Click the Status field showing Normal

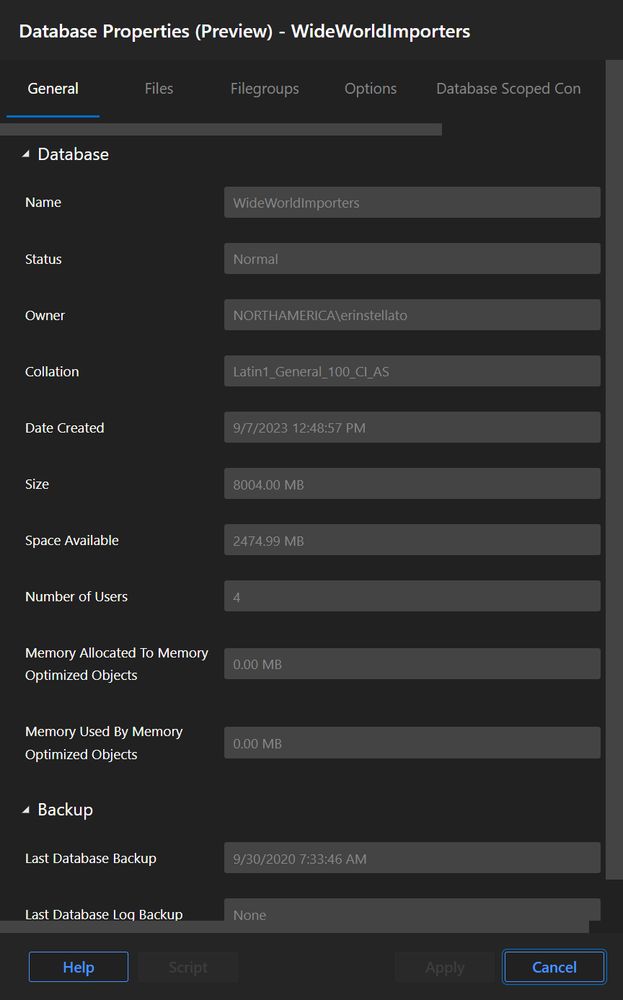point(412,258)
